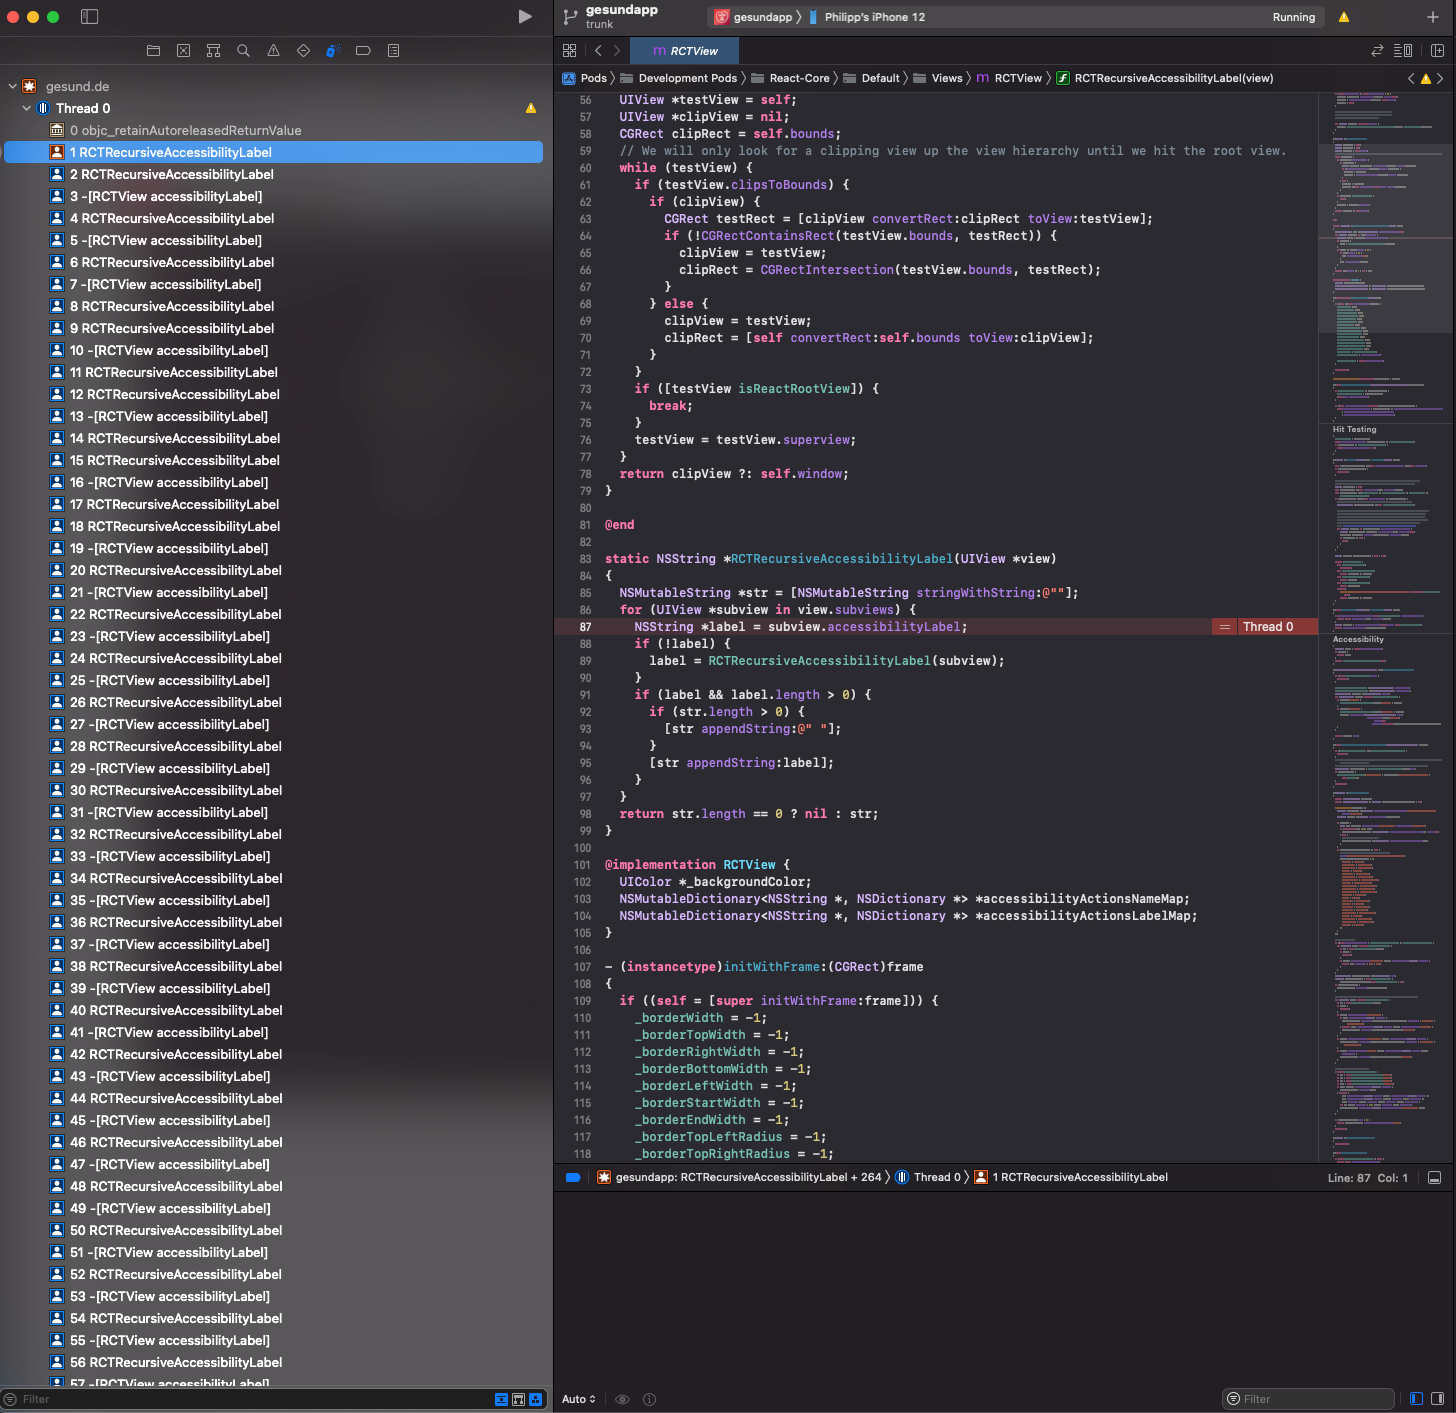Open the Pods breadcrumb menu

click(585, 78)
